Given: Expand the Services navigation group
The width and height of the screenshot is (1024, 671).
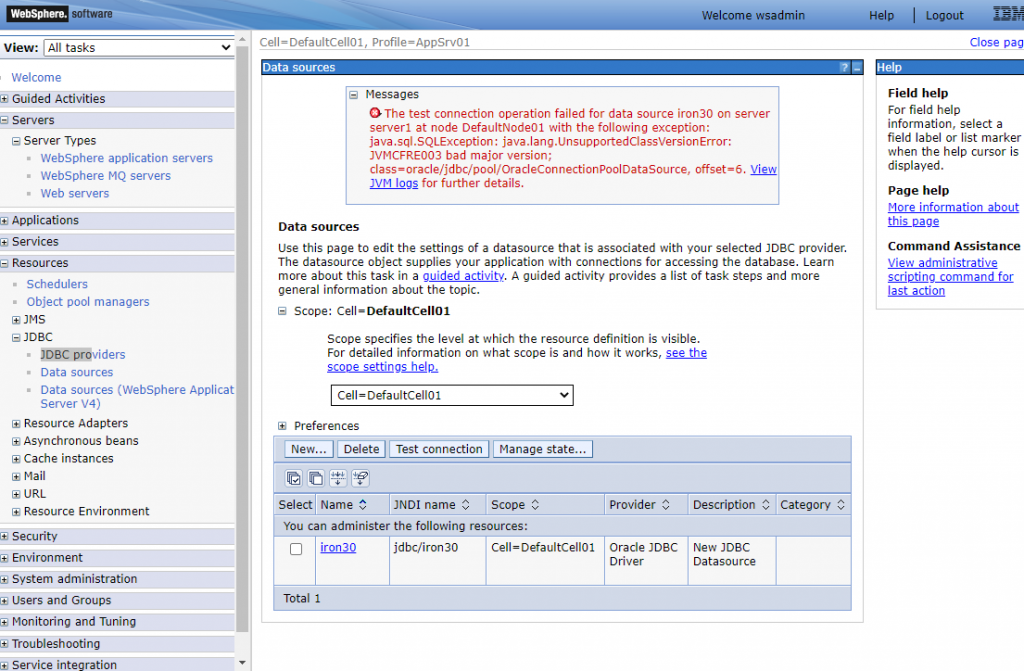Looking at the screenshot, I should click(x=5, y=242).
